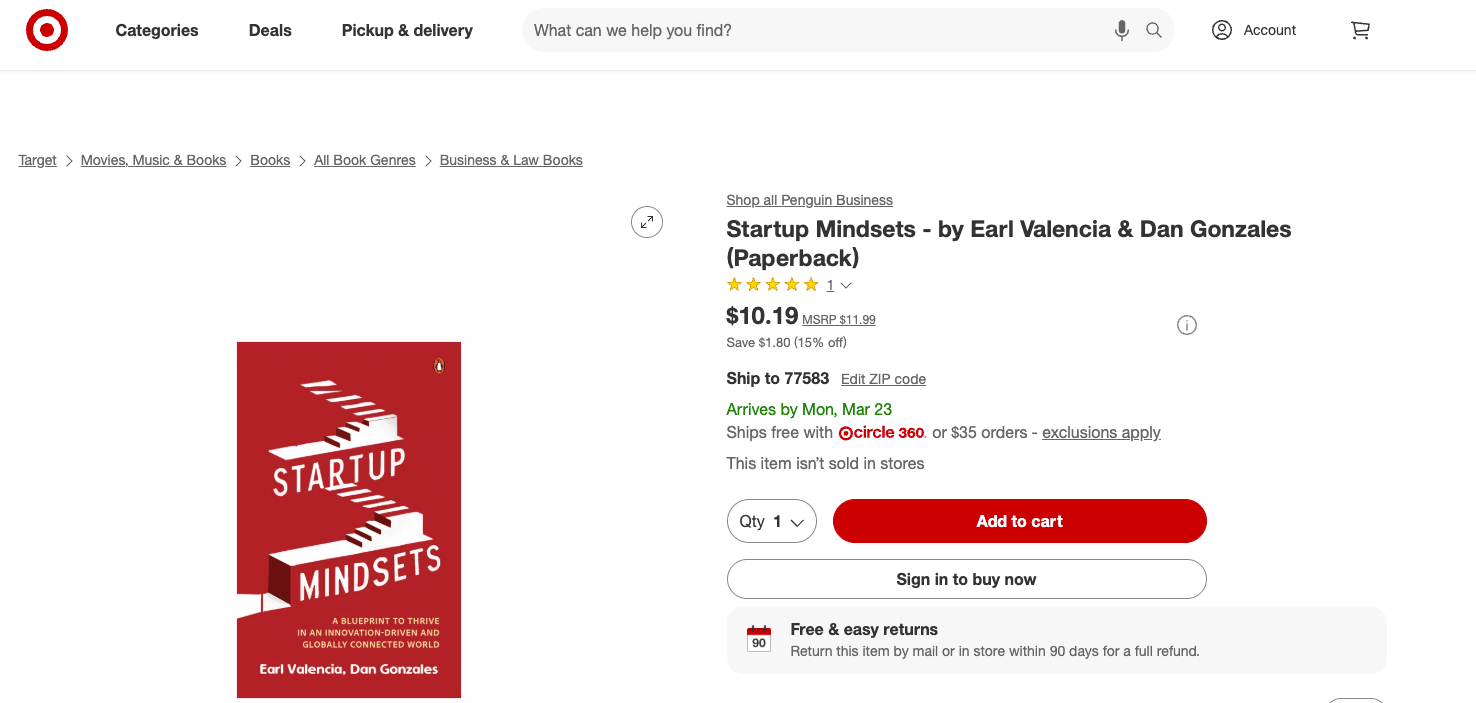Image resolution: width=1476 pixels, height=703 pixels.
Task: Click the Add to cart button
Action: [1019, 521]
